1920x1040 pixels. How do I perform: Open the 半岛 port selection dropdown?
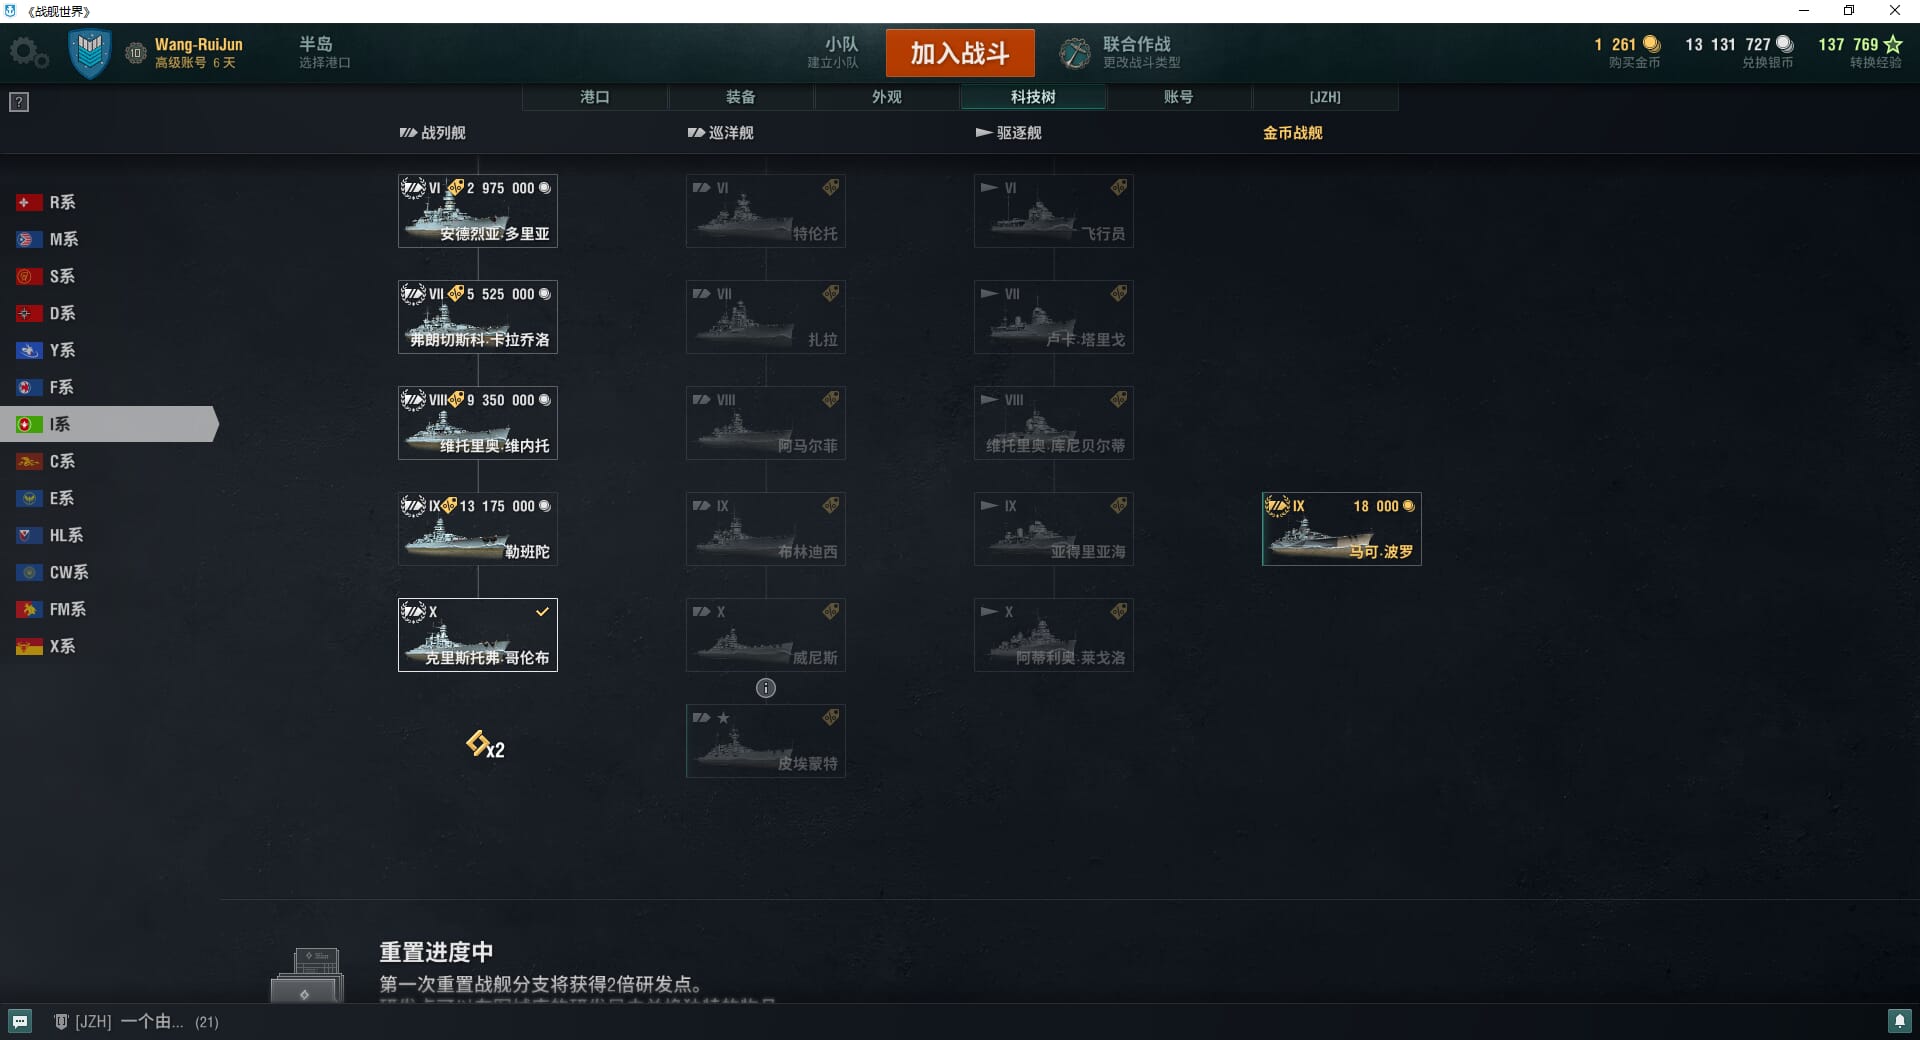[324, 53]
